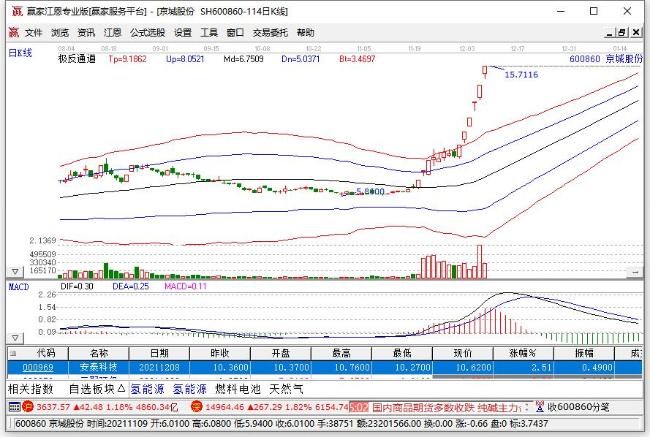Switch to the 自选板块 tab
Viewport: 650px width, 437px height.
(97, 389)
